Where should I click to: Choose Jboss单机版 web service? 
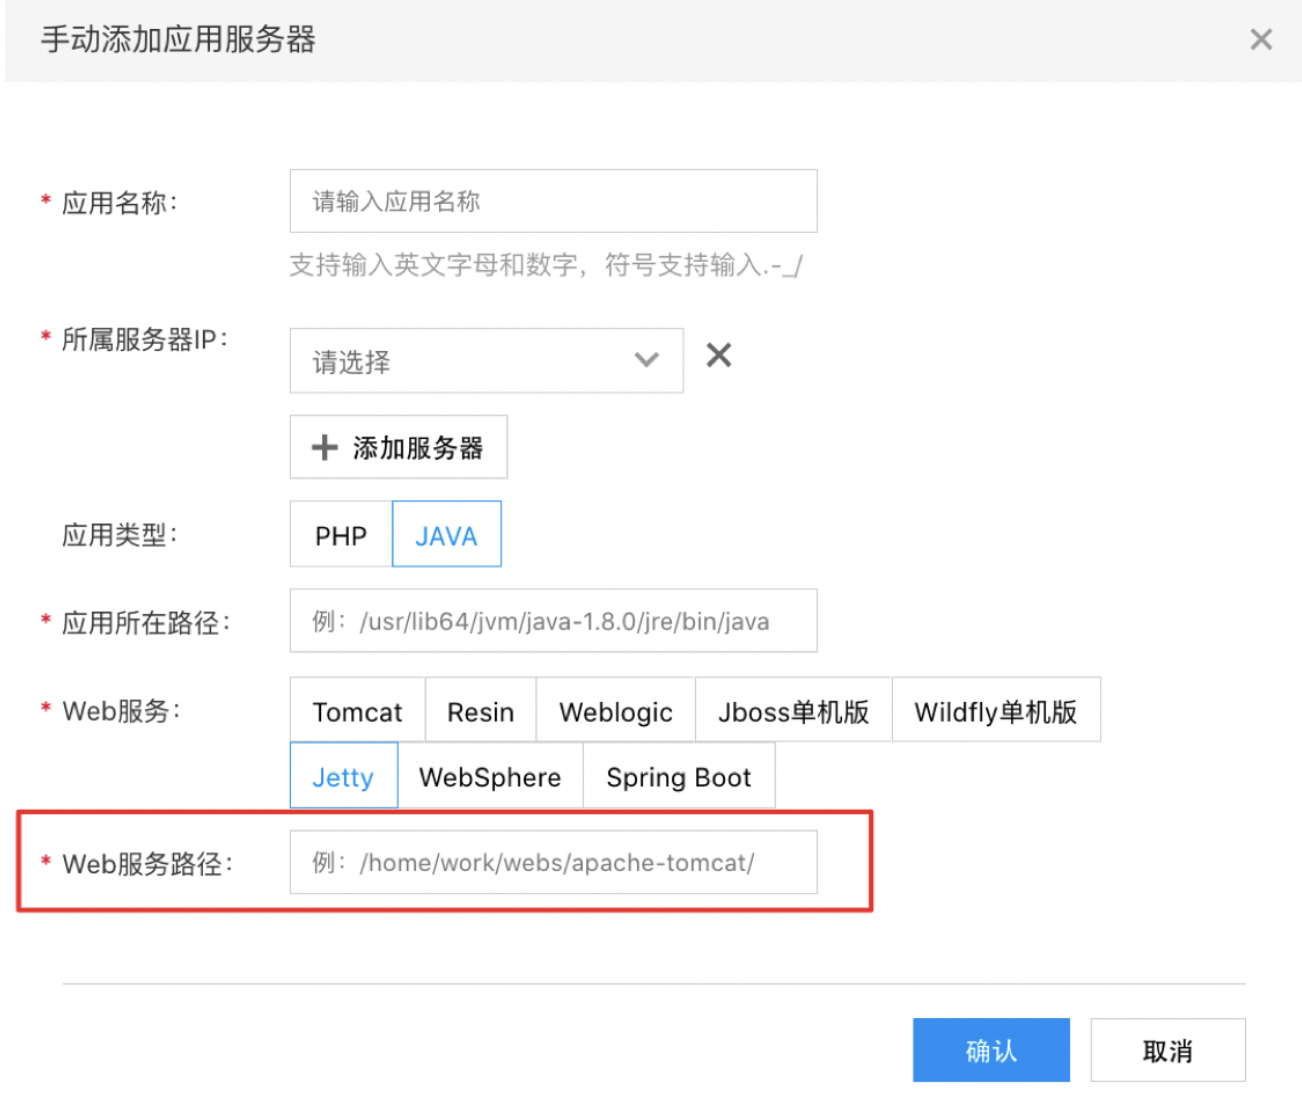(x=793, y=711)
